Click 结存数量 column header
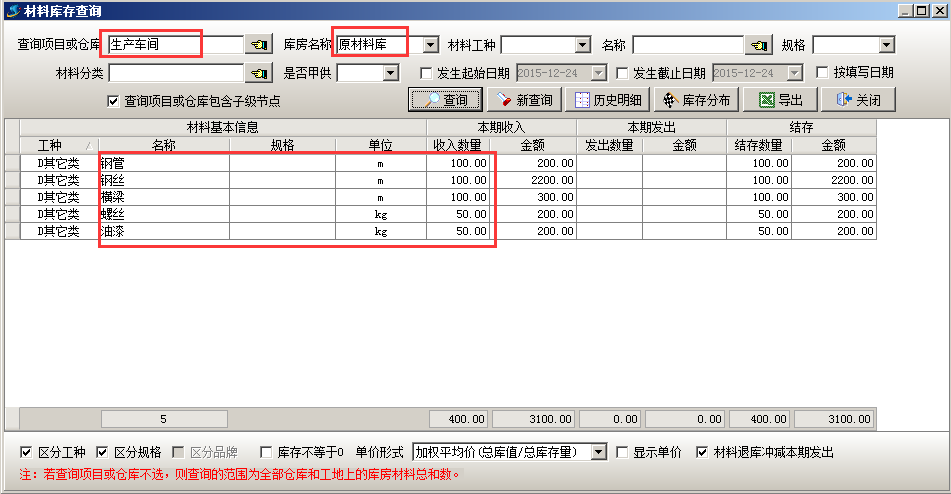This screenshot has width=951, height=494. pos(759,145)
